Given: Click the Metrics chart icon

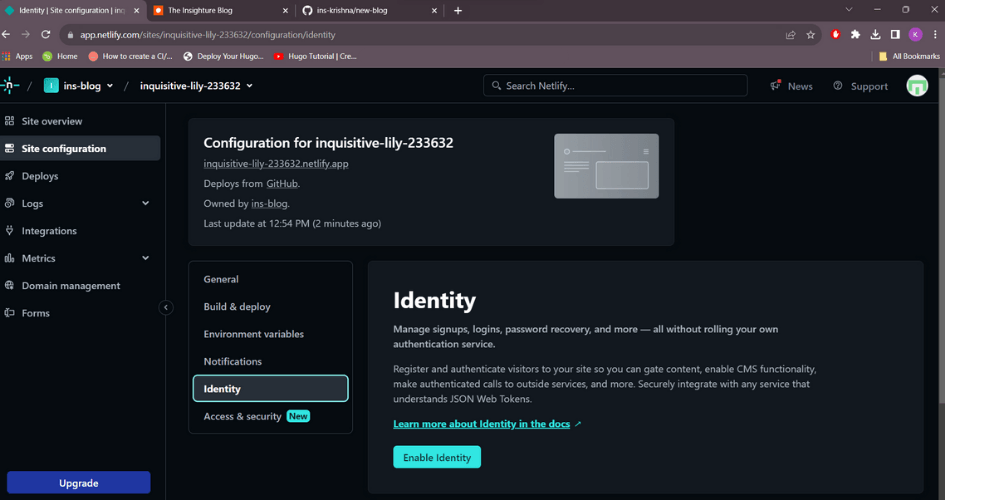Looking at the screenshot, I should [x=9, y=258].
